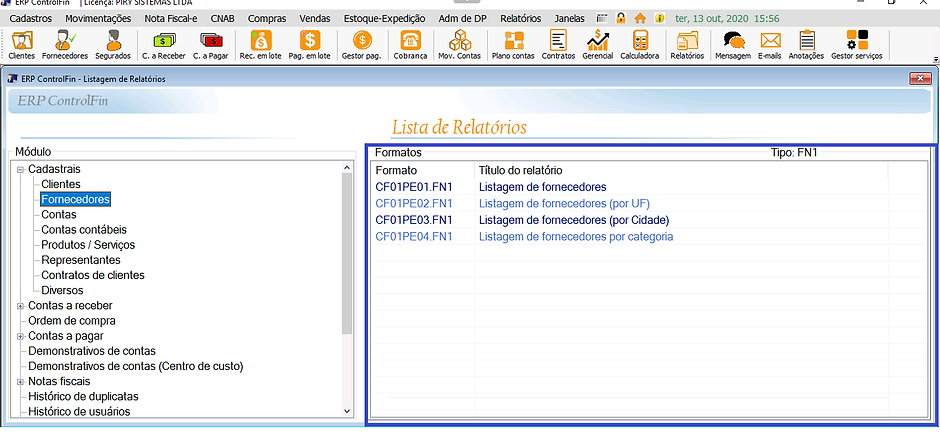Open the Relatórios menu
Viewport: 940px width, 445px height.
[x=520, y=19]
